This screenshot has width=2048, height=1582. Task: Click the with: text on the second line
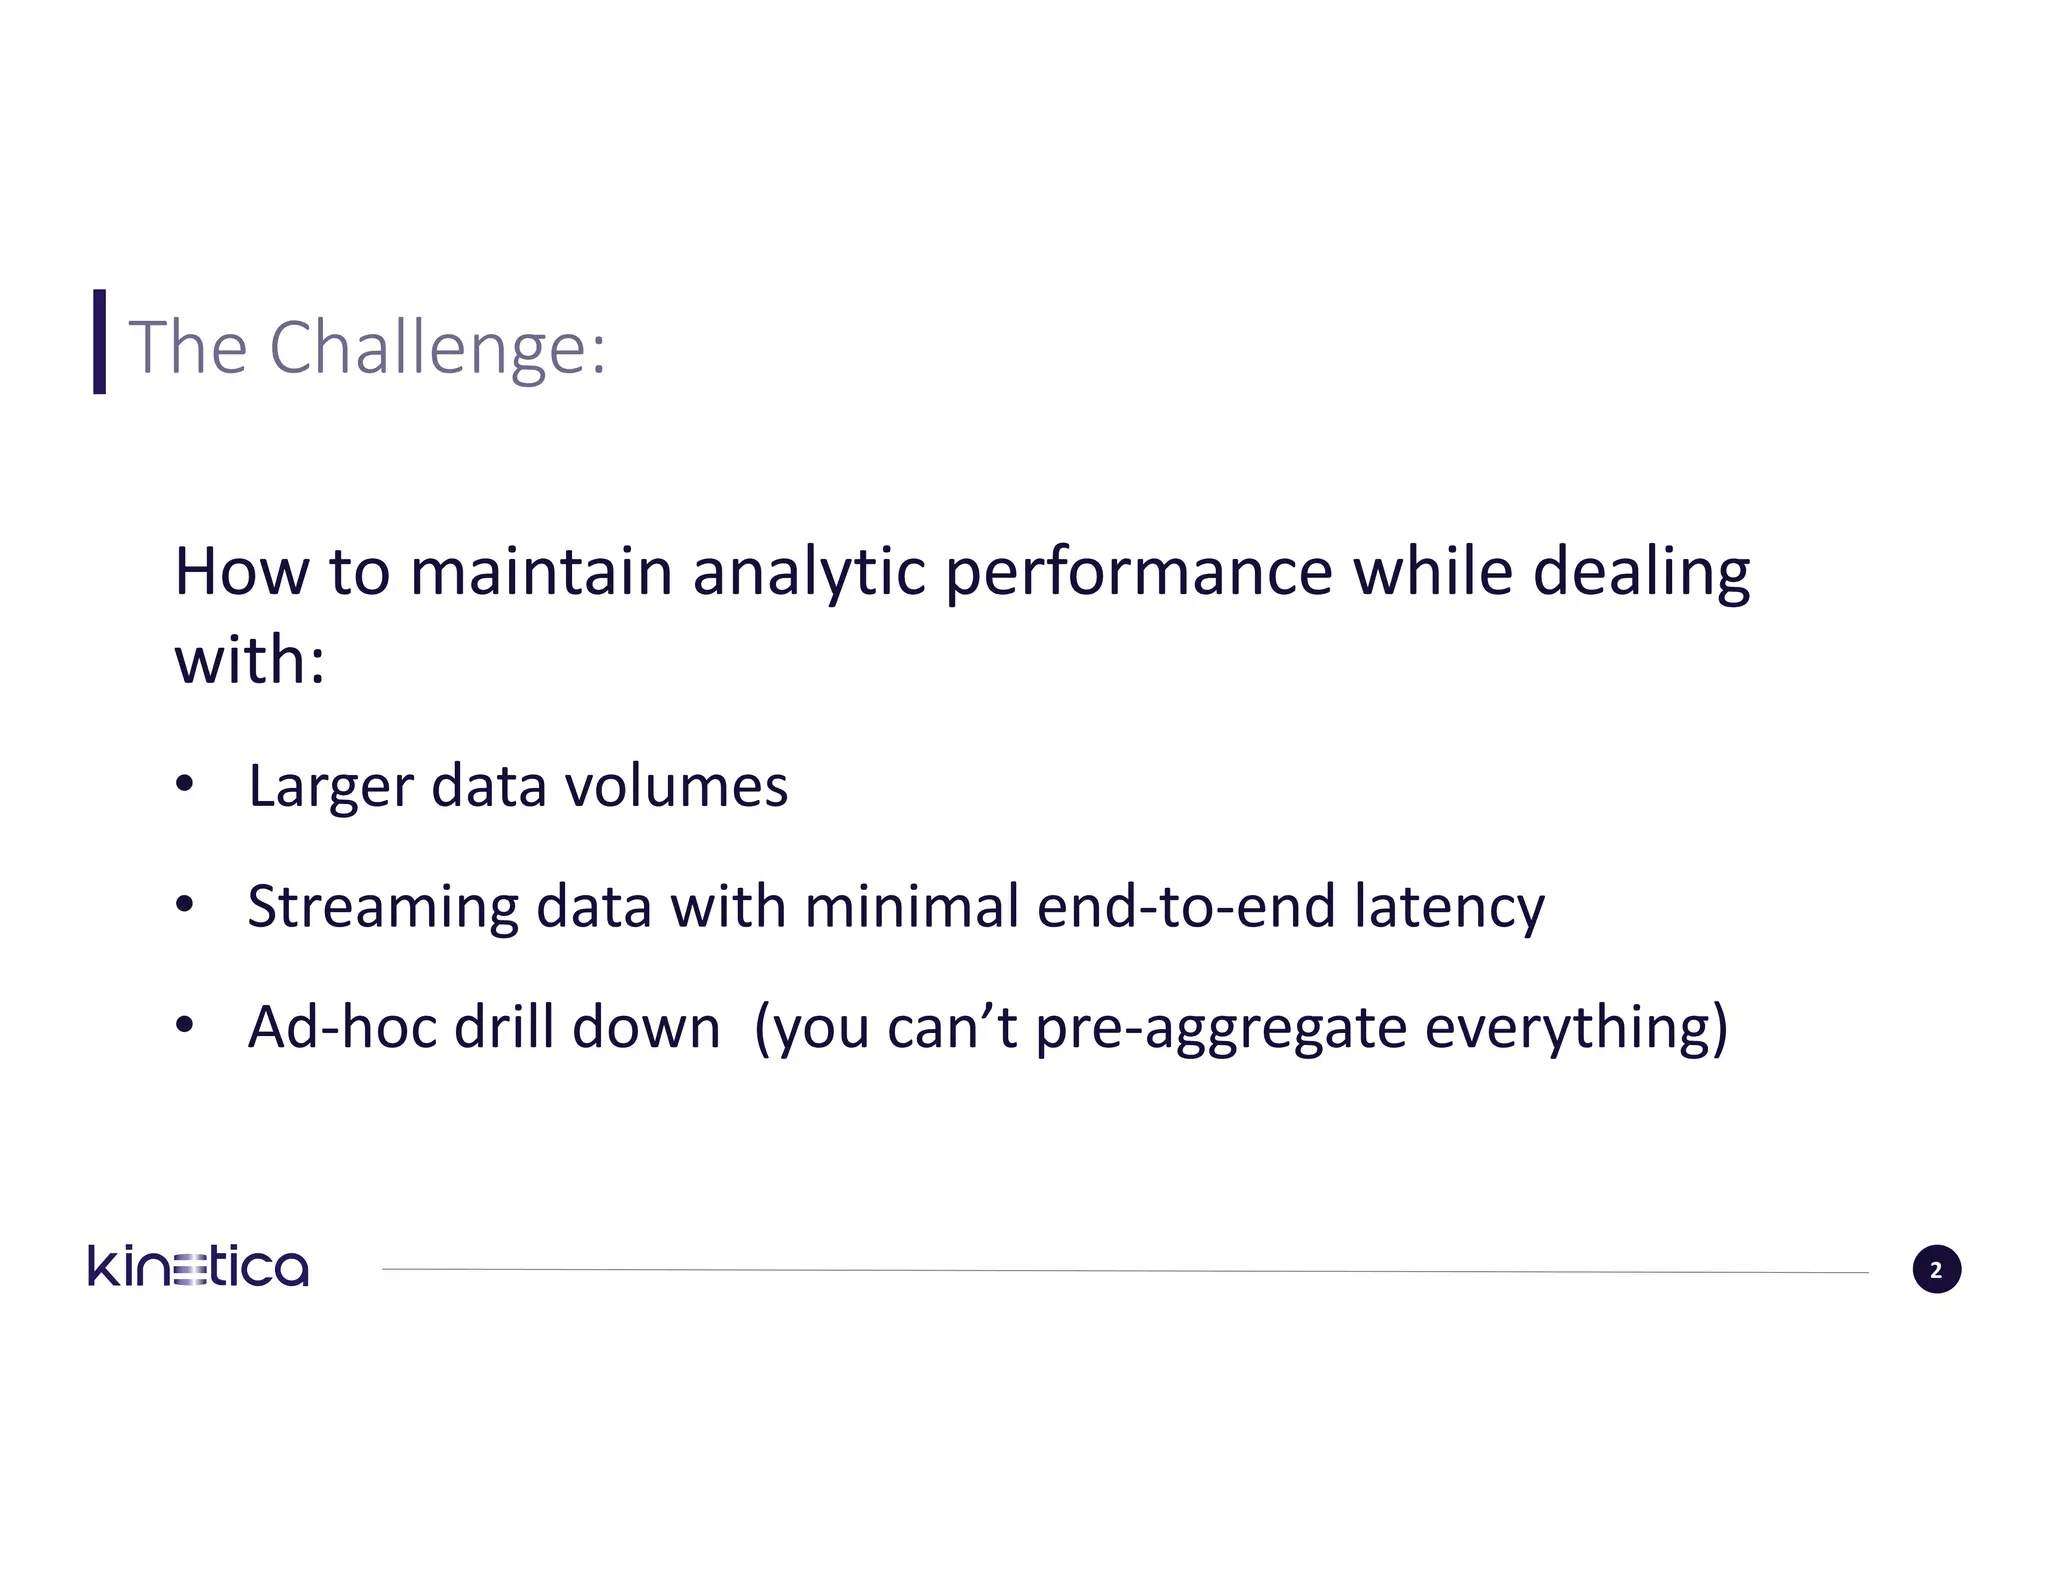click(x=250, y=661)
